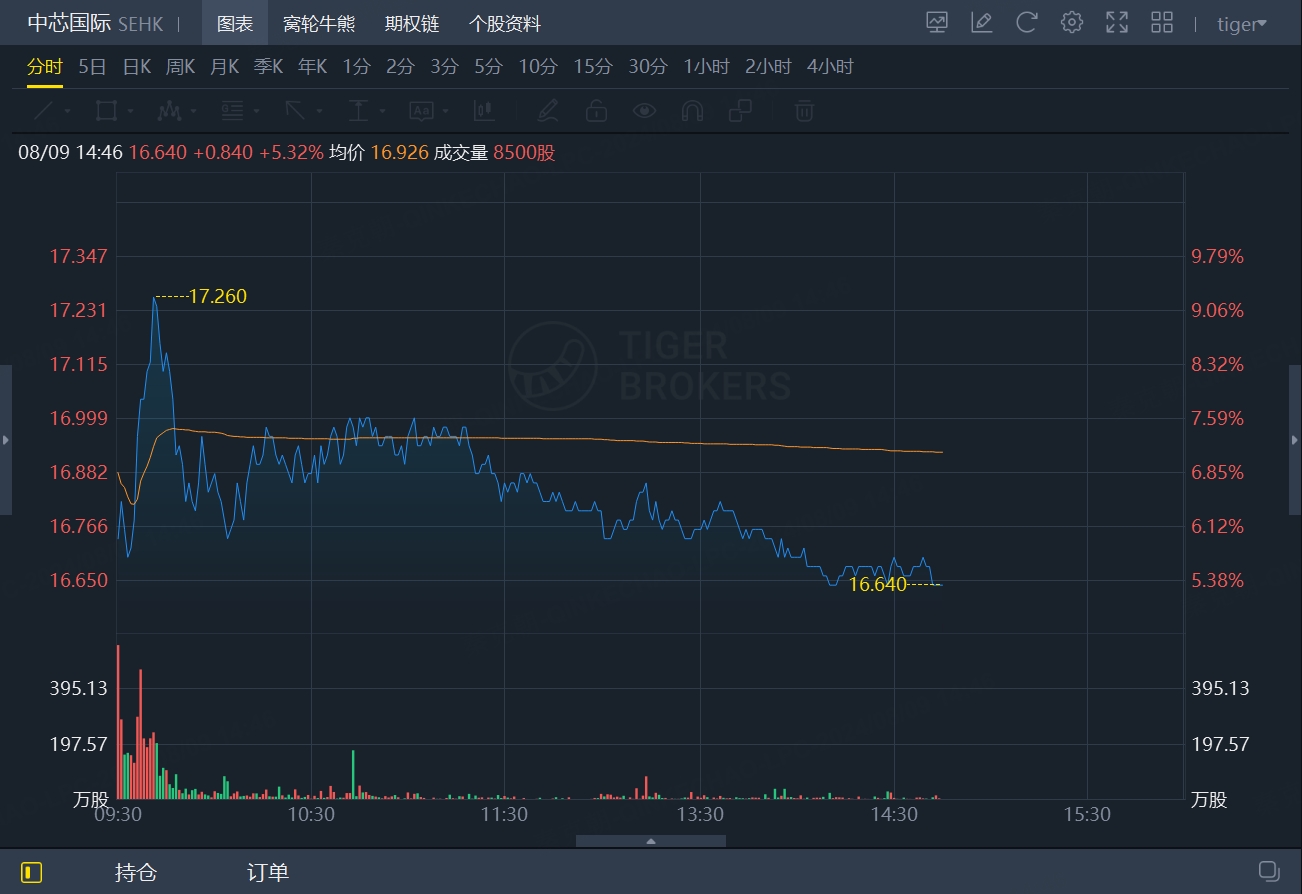Click the monitor chart icon in header
The width and height of the screenshot is (1302, 894).
pos(937,23)
